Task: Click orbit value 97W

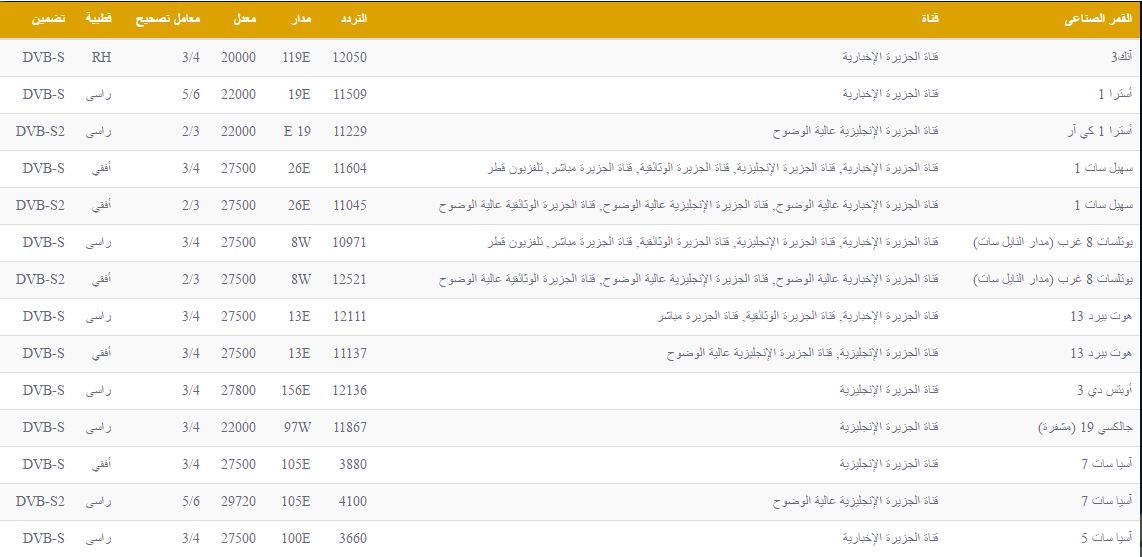Action: coord(298,428)
